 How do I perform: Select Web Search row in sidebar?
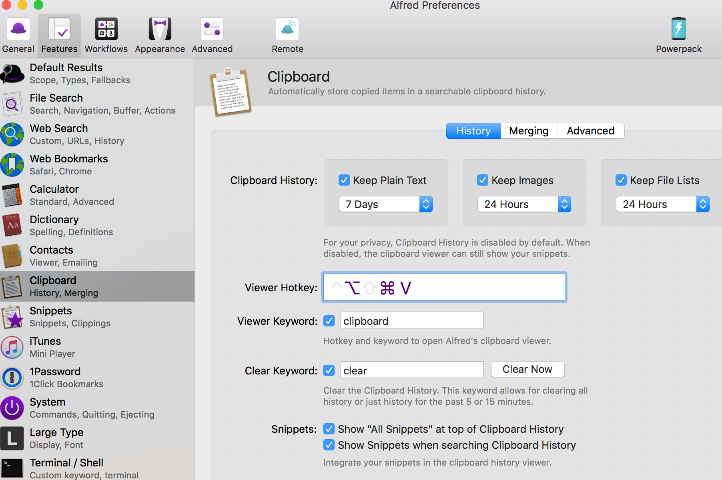[x=97, y=135]
